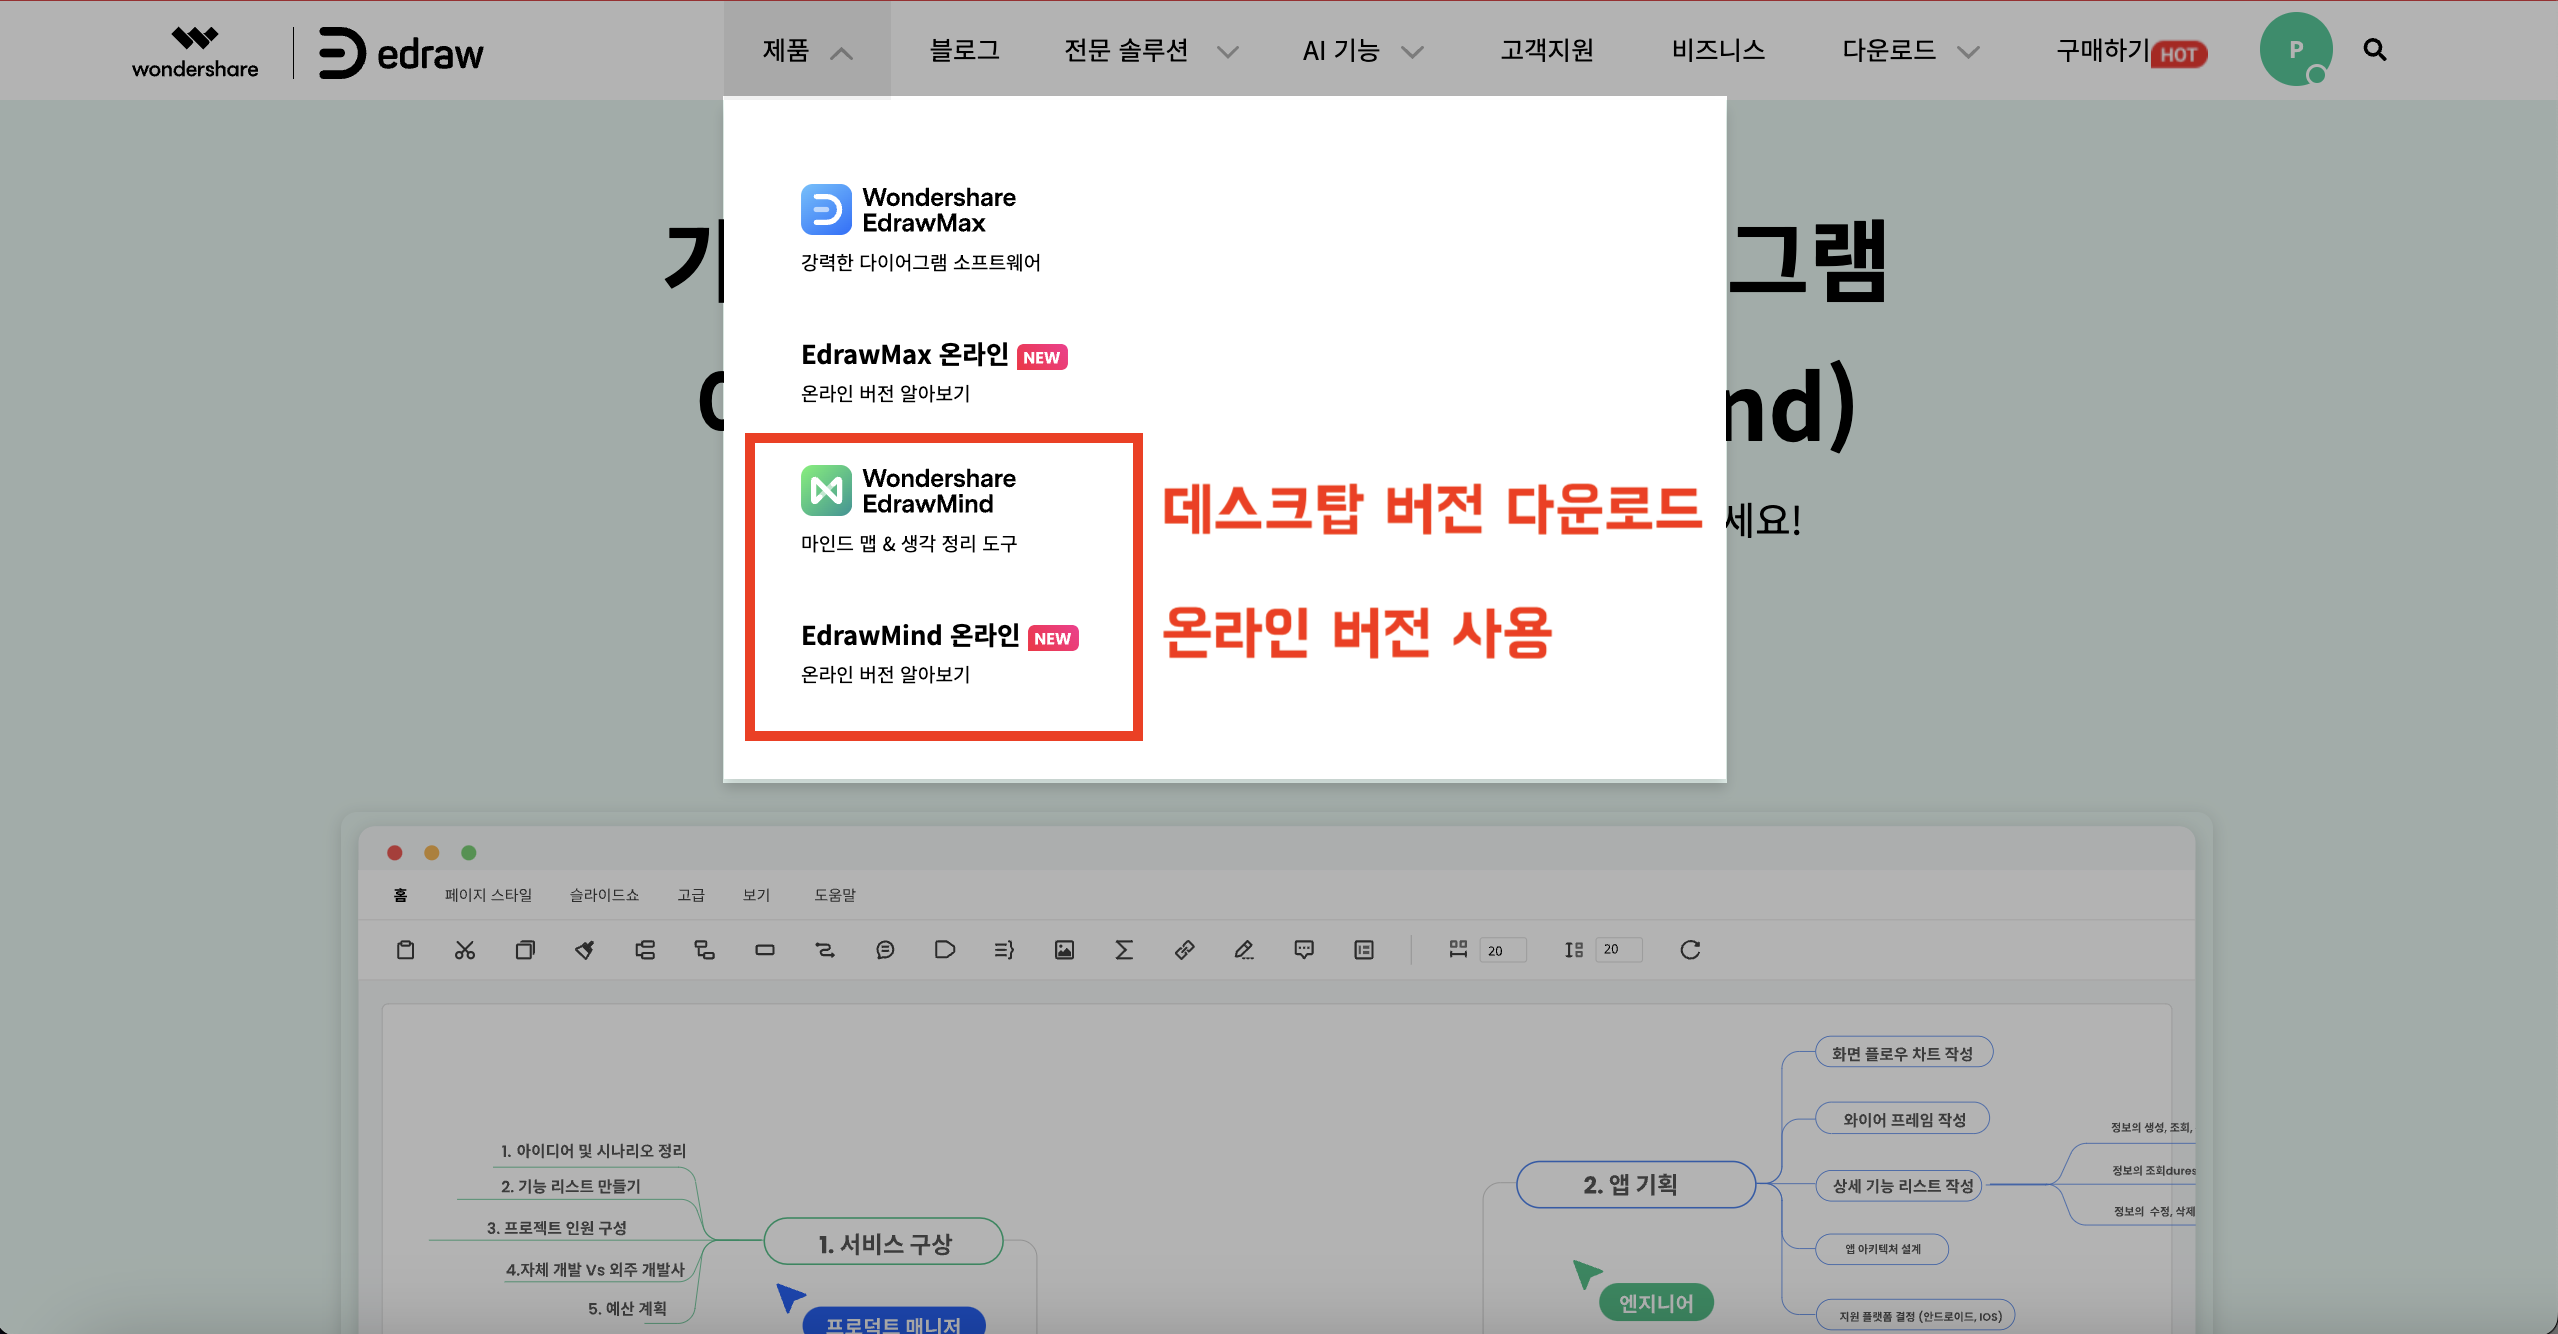Screen dimensions: 2558x1334
Task: Click the floating topic rectangle icon
Action: (765, 950)
